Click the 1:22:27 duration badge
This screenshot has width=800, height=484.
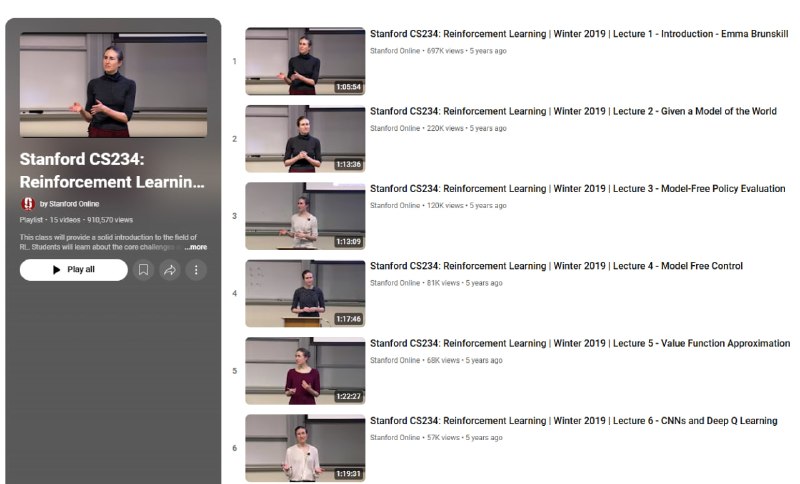tap(348, 396)
